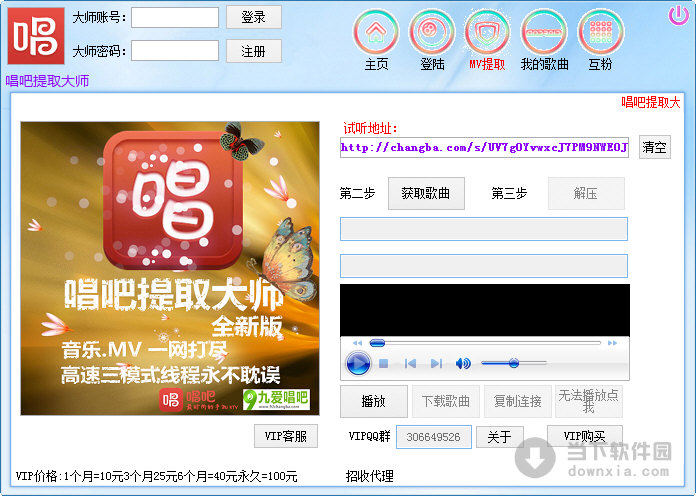Viewport: 696px width, 496px height.
Task: Click the 登录 button
Action: tap(253, 17)
